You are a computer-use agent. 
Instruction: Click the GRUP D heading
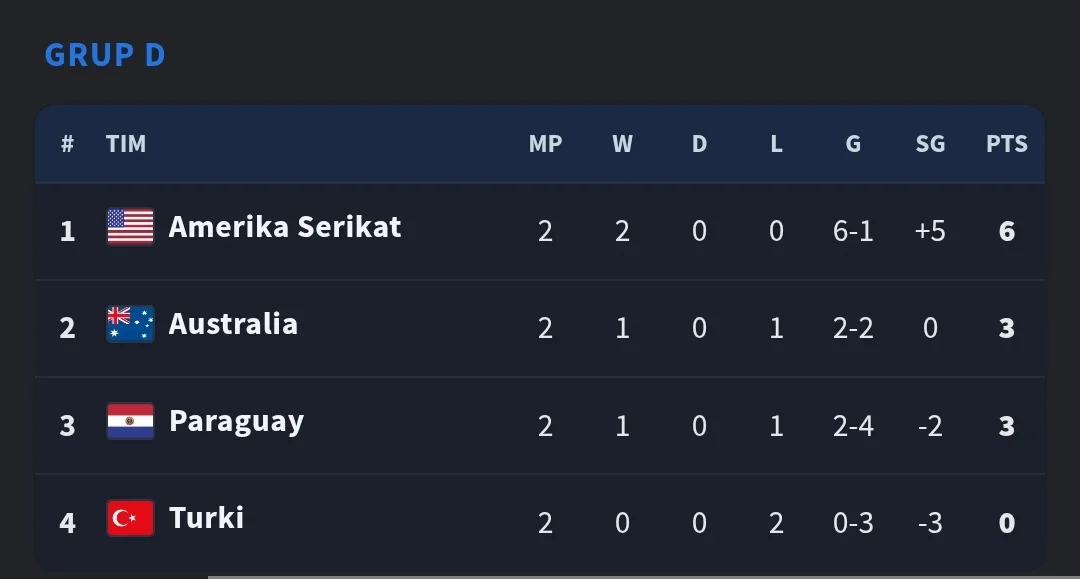(105, 55)
